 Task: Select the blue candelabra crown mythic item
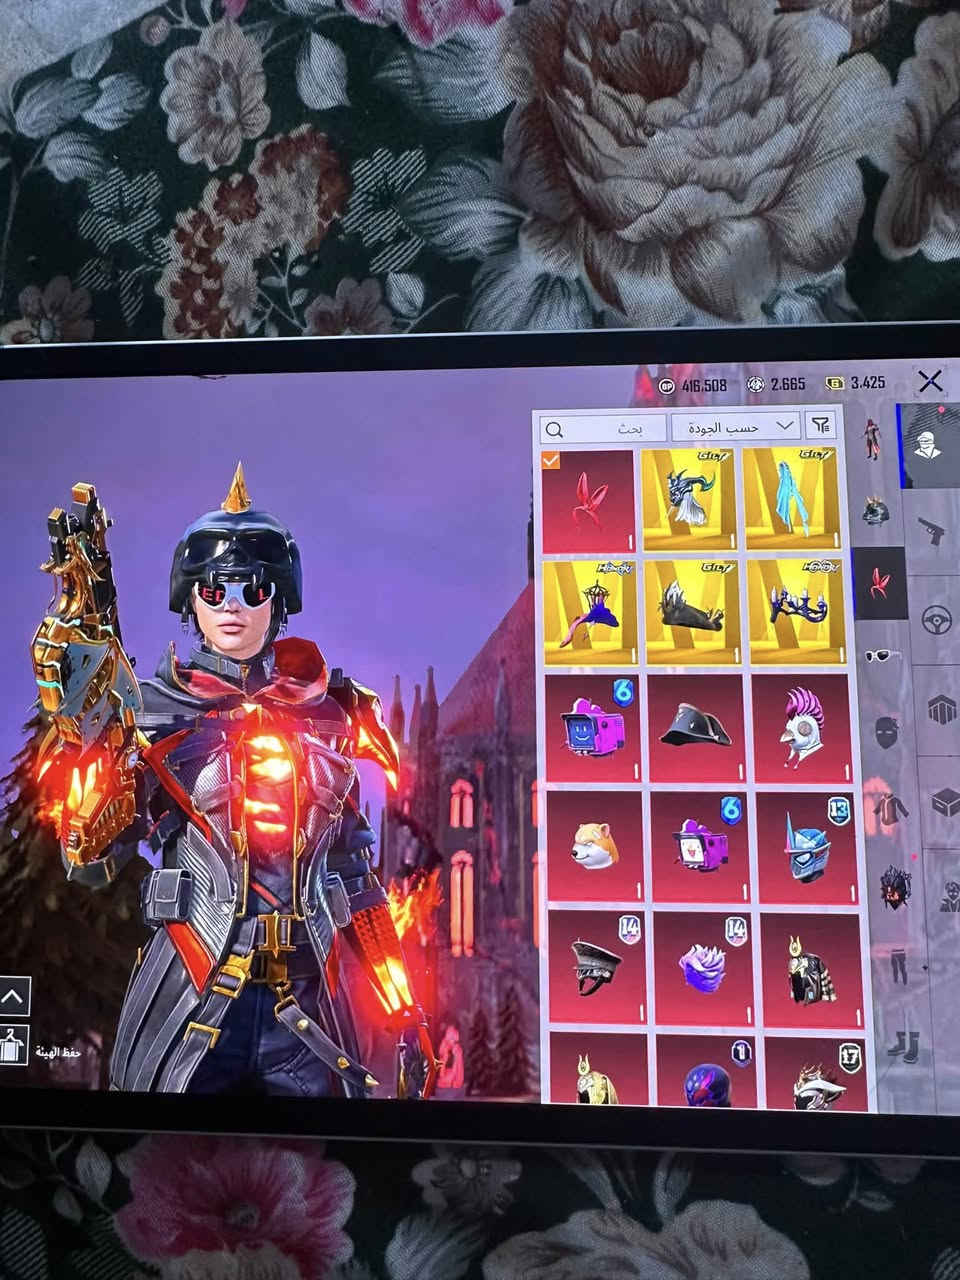797,611
